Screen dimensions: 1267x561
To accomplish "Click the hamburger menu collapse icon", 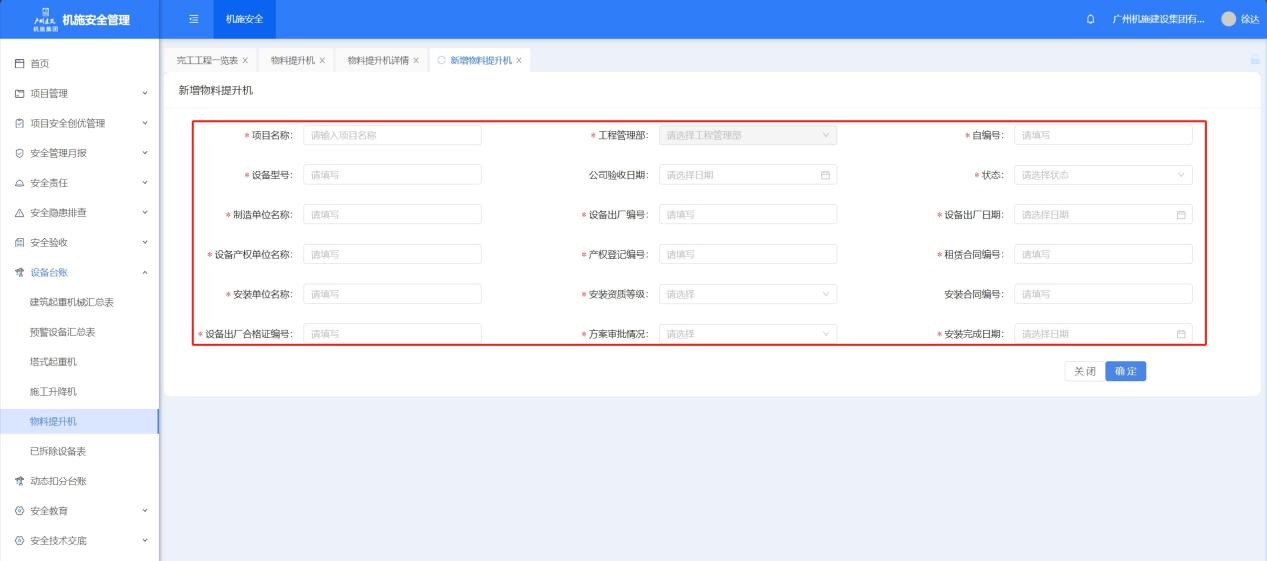I will (193, 19).
